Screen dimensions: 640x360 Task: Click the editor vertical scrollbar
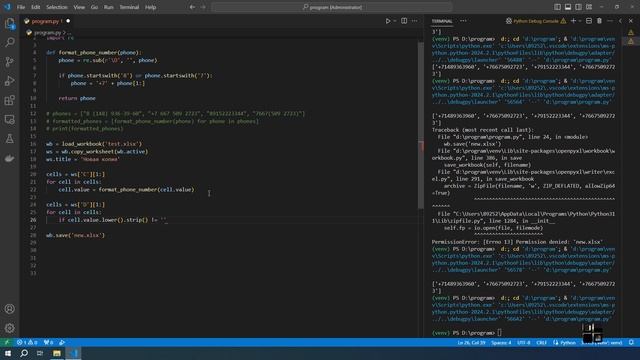420,125
